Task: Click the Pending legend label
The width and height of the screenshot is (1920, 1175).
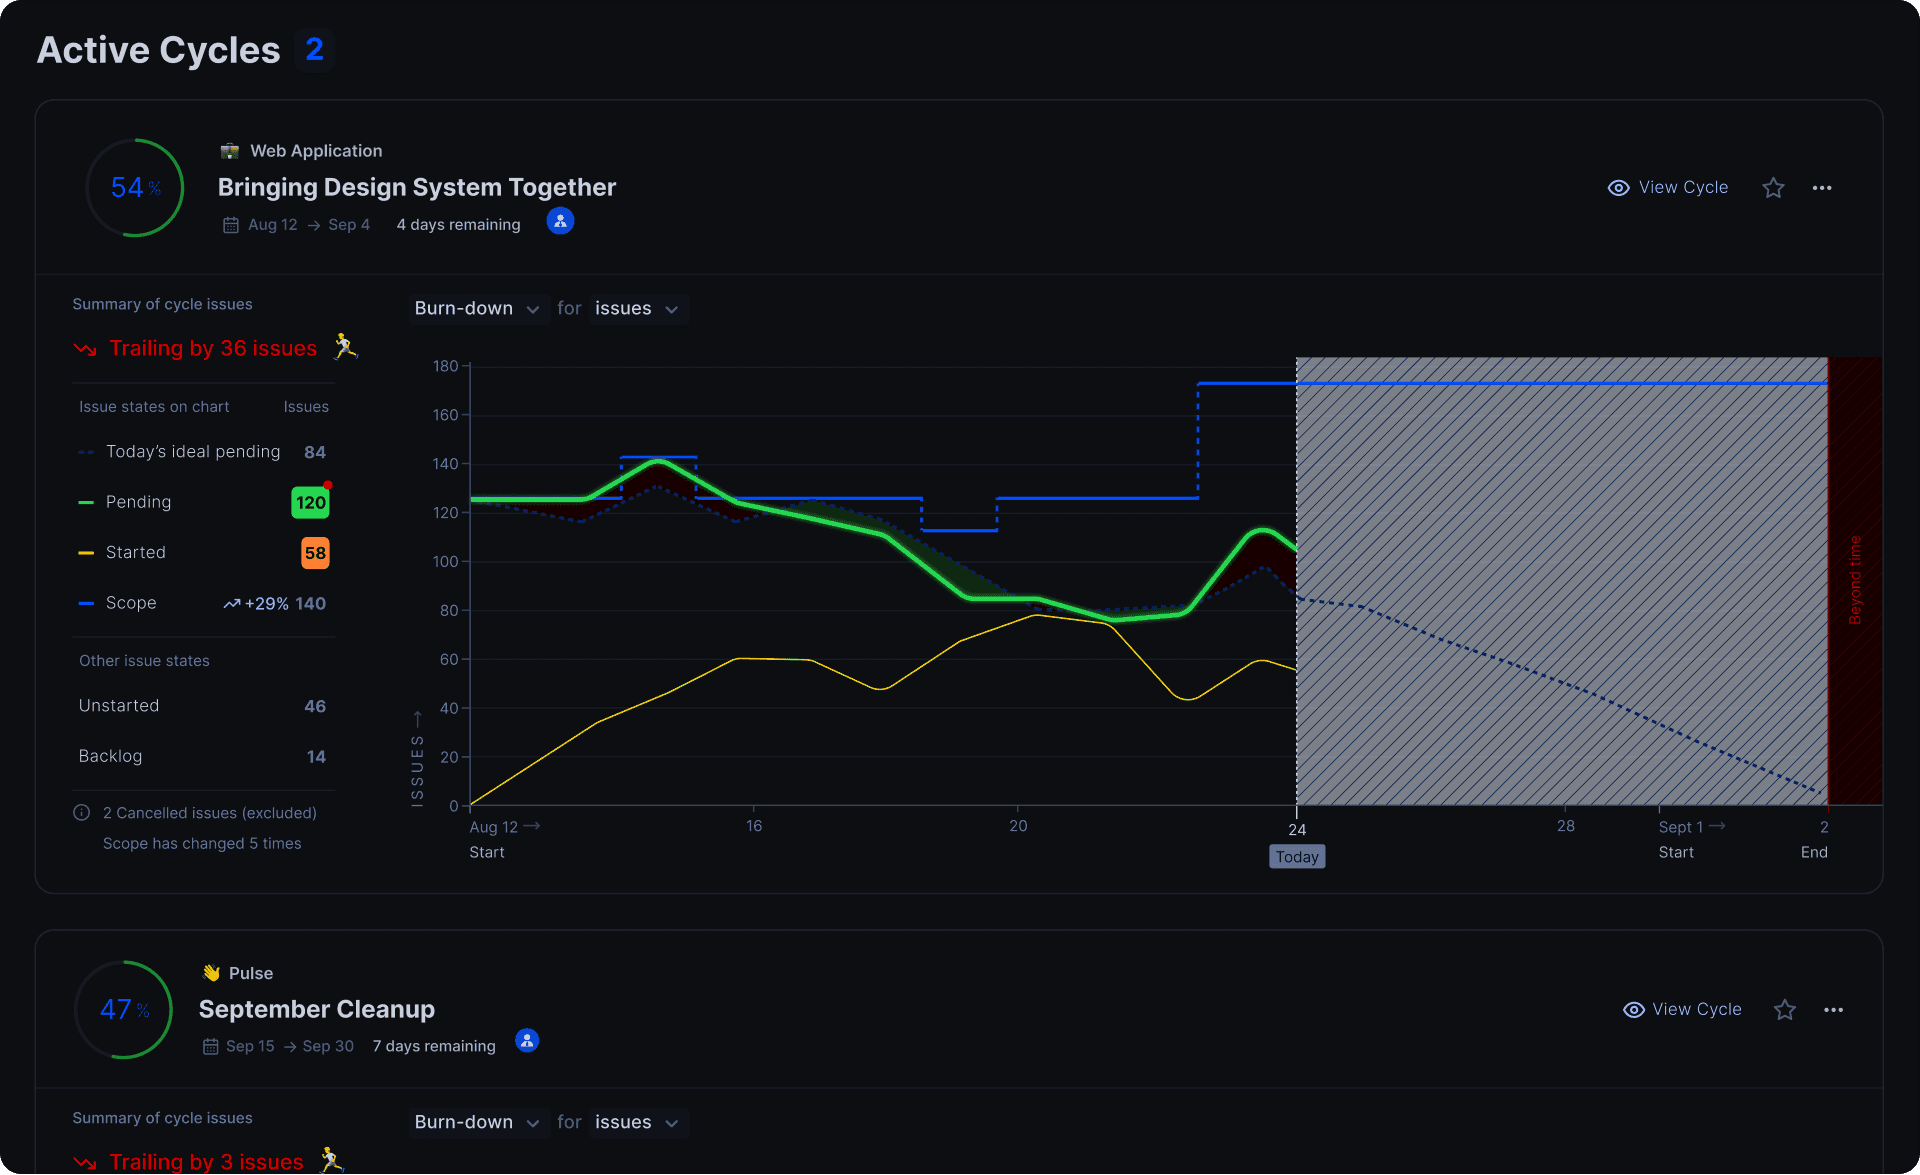Action: pos(138,502)
